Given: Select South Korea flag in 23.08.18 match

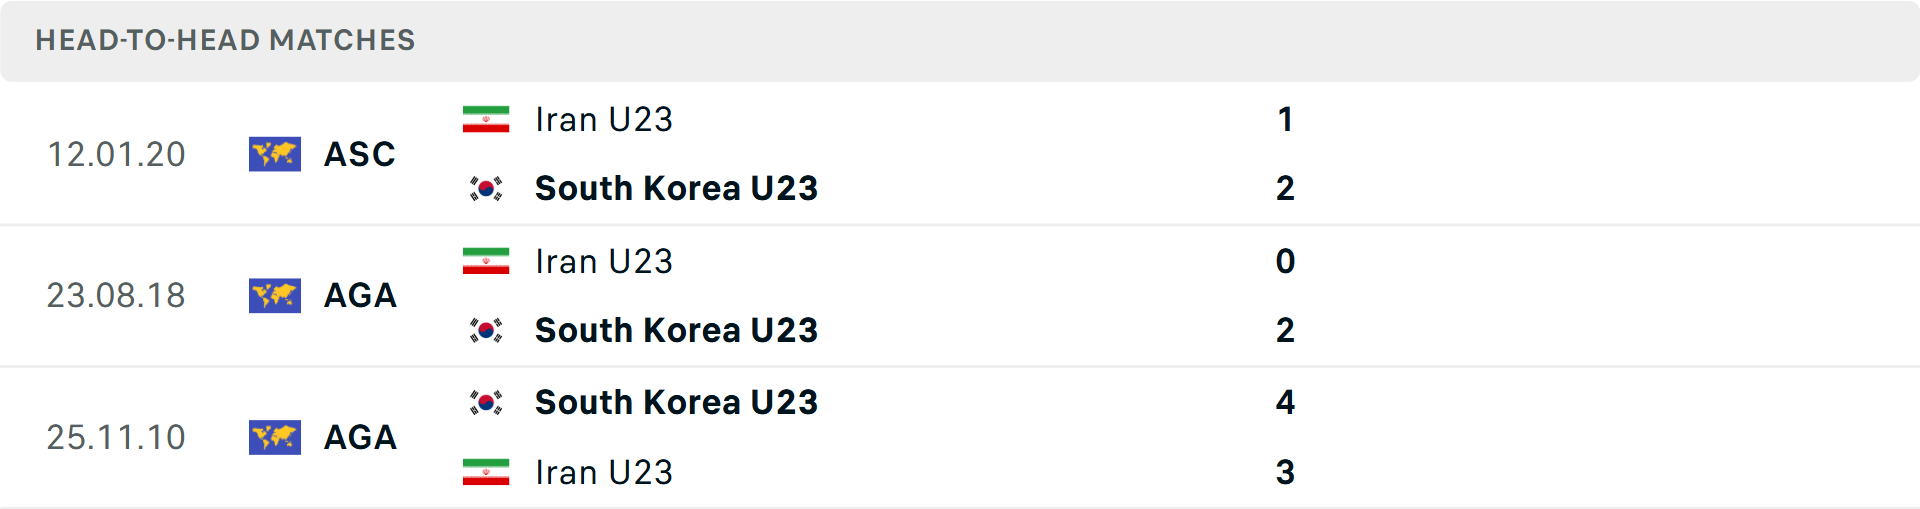Looking at the screenshot, I should click(486, 330).
